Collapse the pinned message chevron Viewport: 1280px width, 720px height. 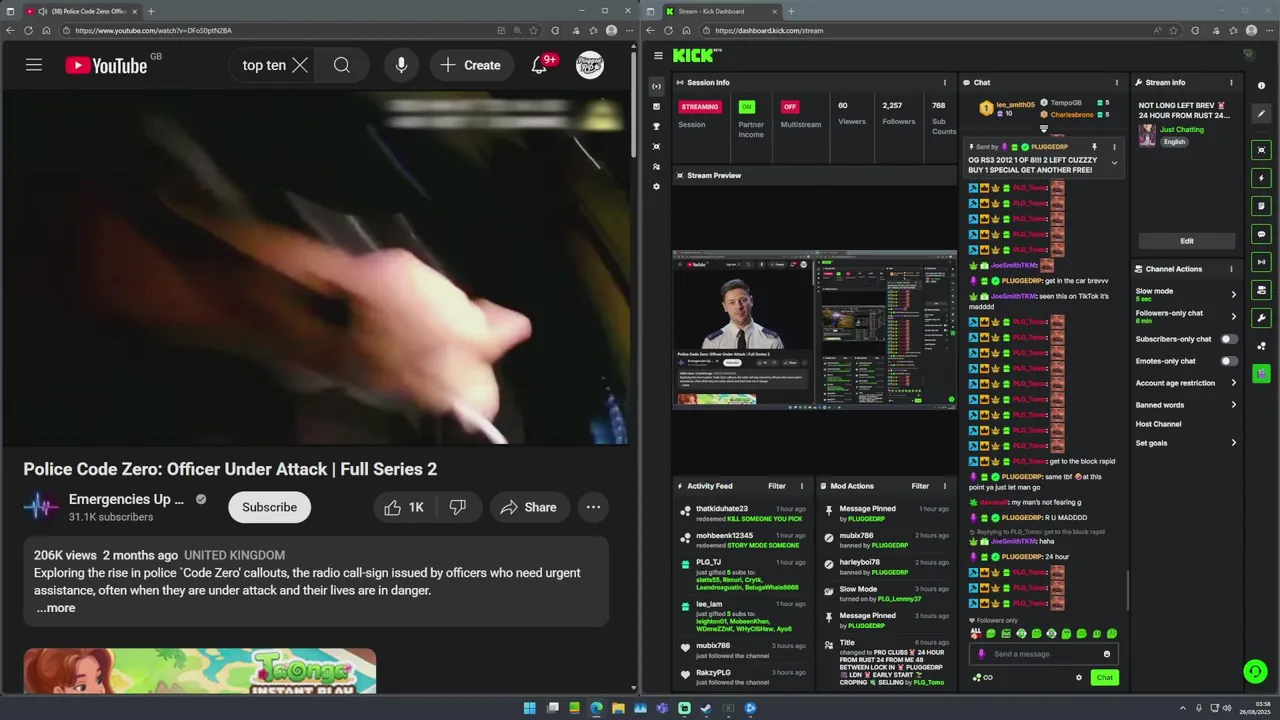[x=1114, y=163]
